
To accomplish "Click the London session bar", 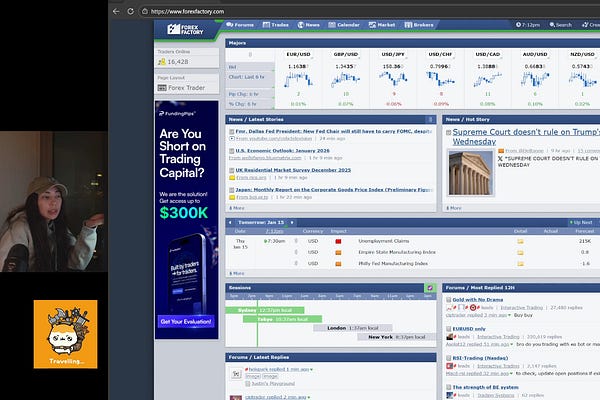I will click(x=353, y=328).
